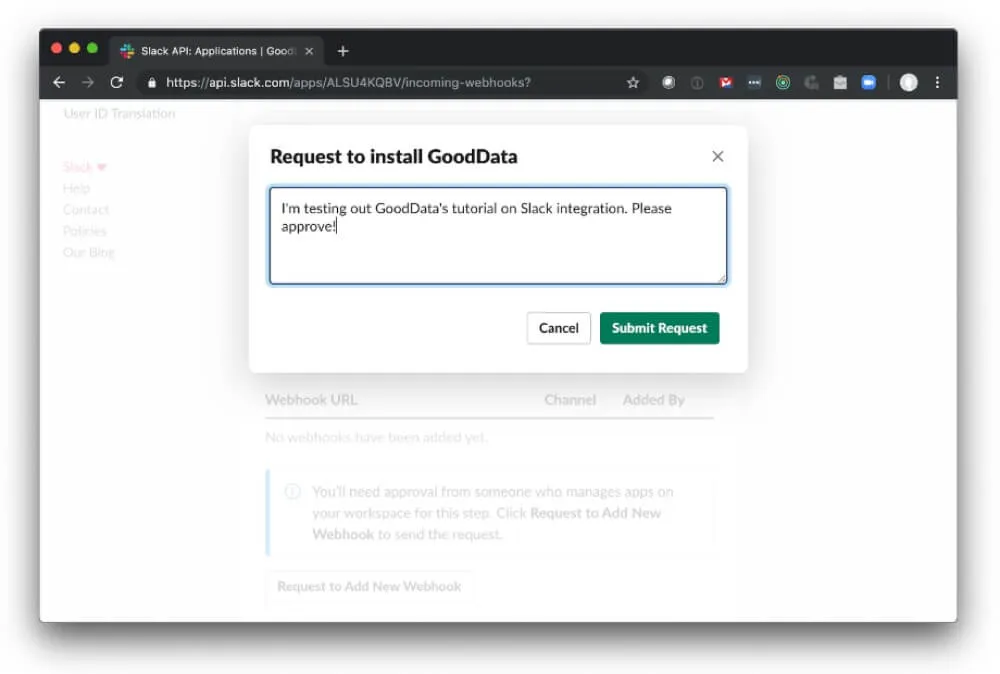This screenshot has width=1000, height=674.
Task: Open the Contact page link
Action: click(85, 210)
